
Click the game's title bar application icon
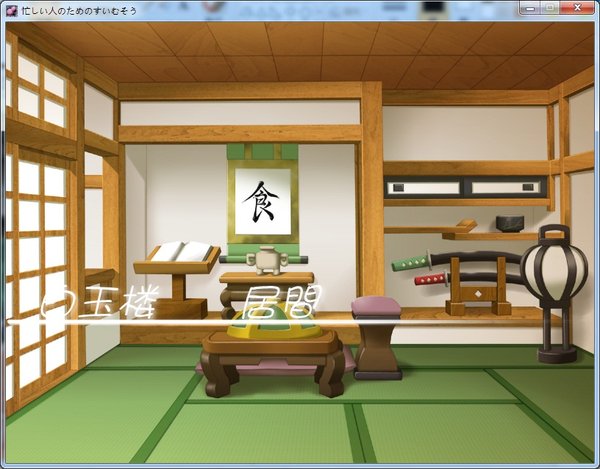(x=12, y=11)
